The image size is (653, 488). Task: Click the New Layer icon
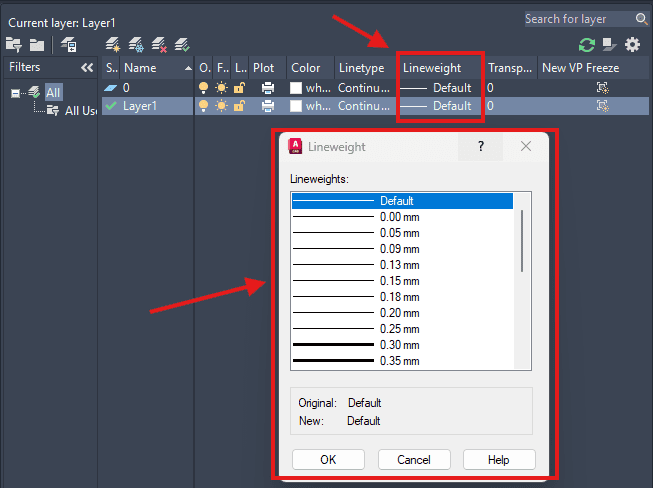point(113,44)
